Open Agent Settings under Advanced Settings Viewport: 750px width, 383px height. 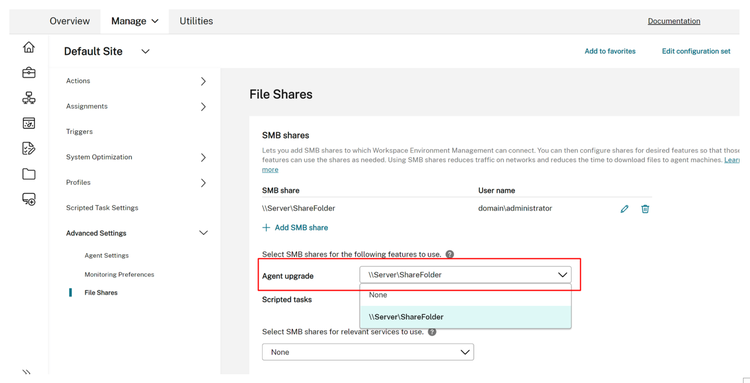tap(107, 256)
